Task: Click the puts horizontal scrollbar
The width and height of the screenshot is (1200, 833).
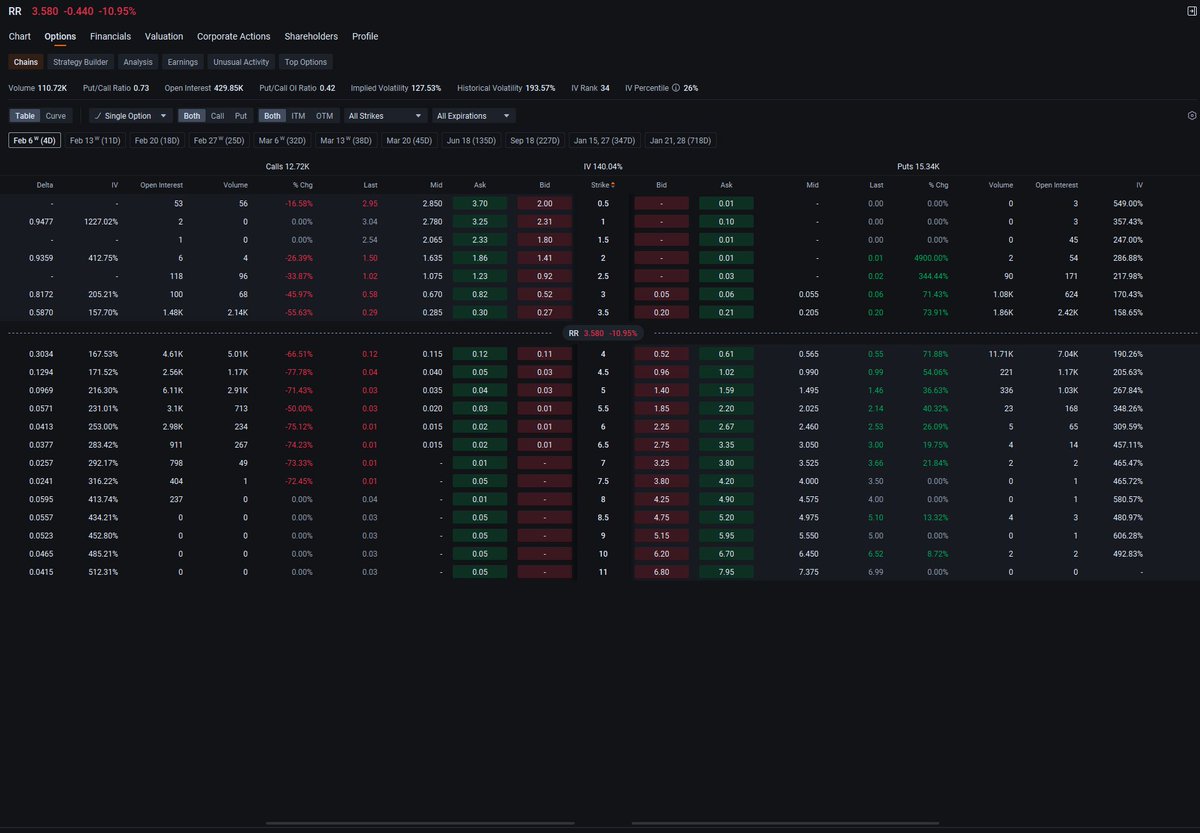Action: coord(783,823)
